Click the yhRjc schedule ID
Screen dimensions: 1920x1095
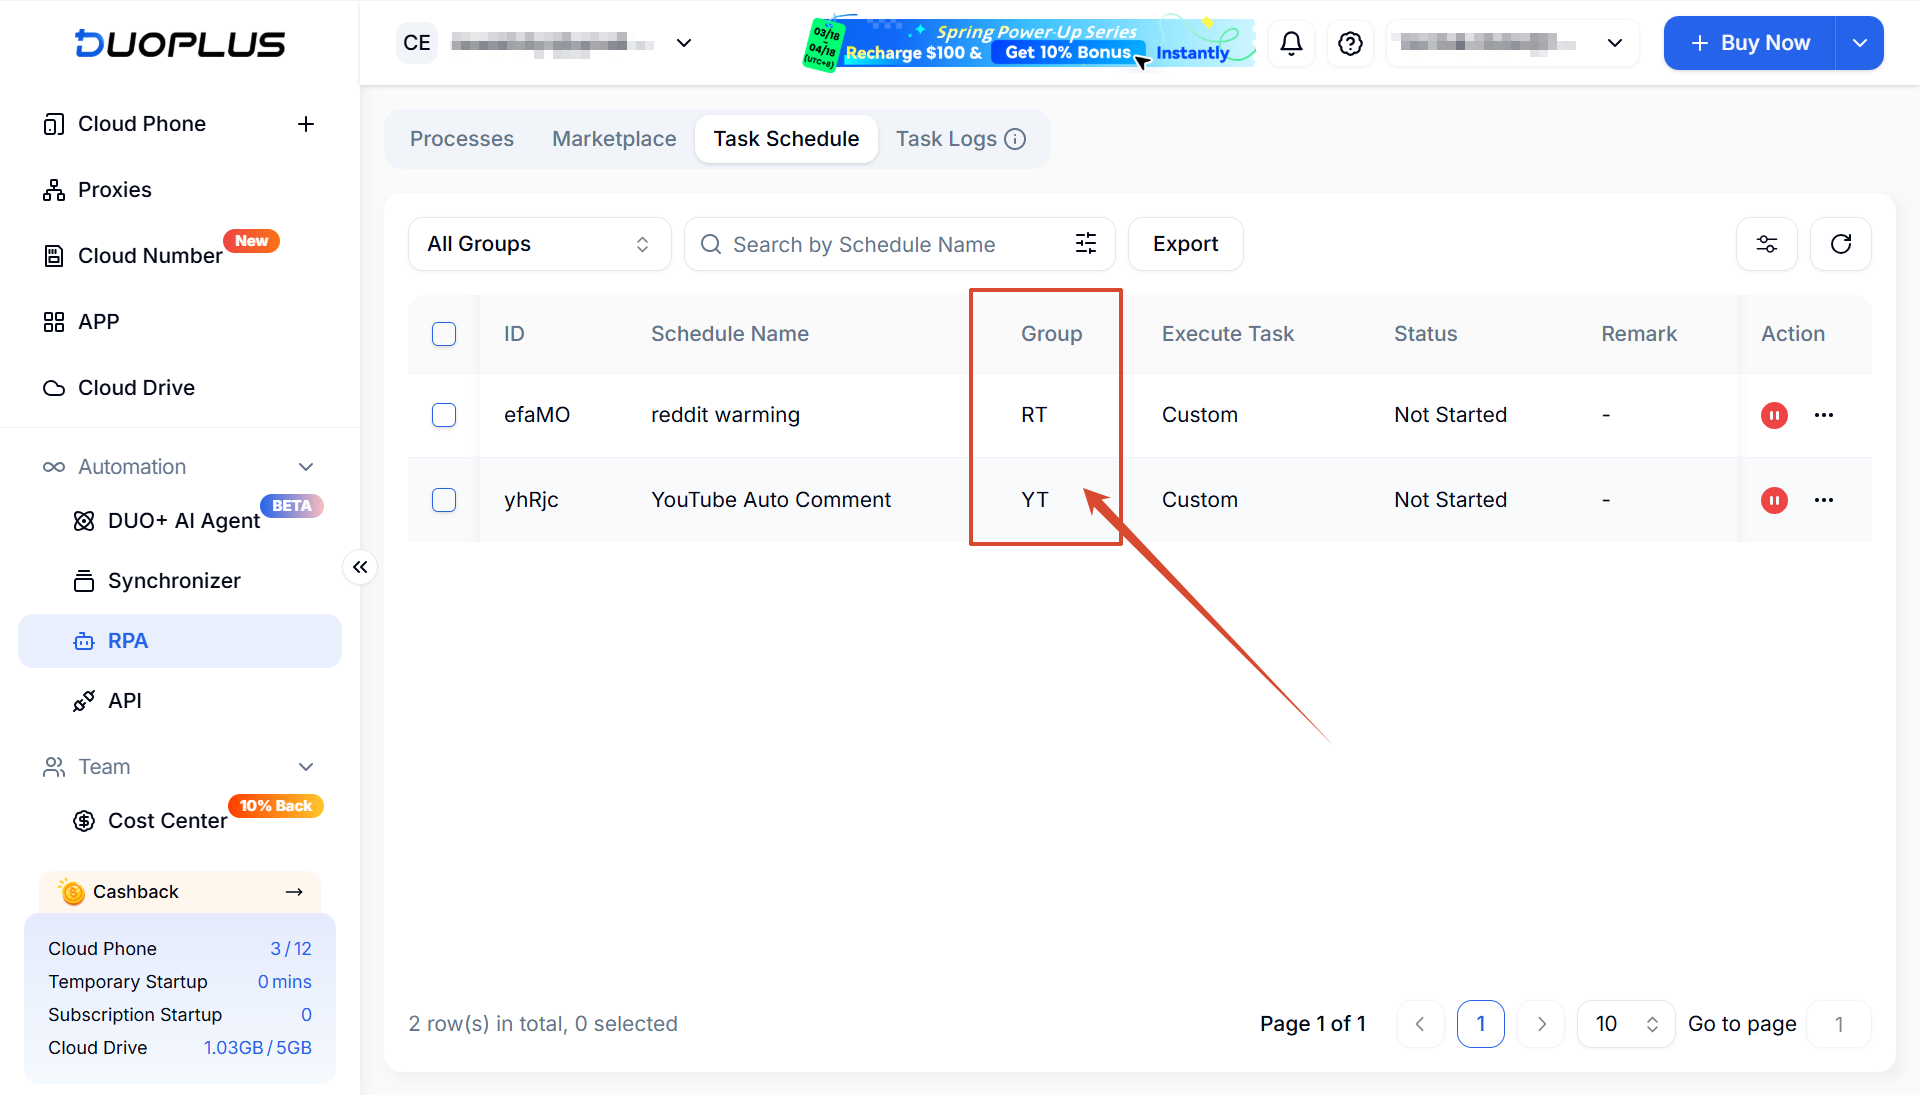click(x=531, y=500)
